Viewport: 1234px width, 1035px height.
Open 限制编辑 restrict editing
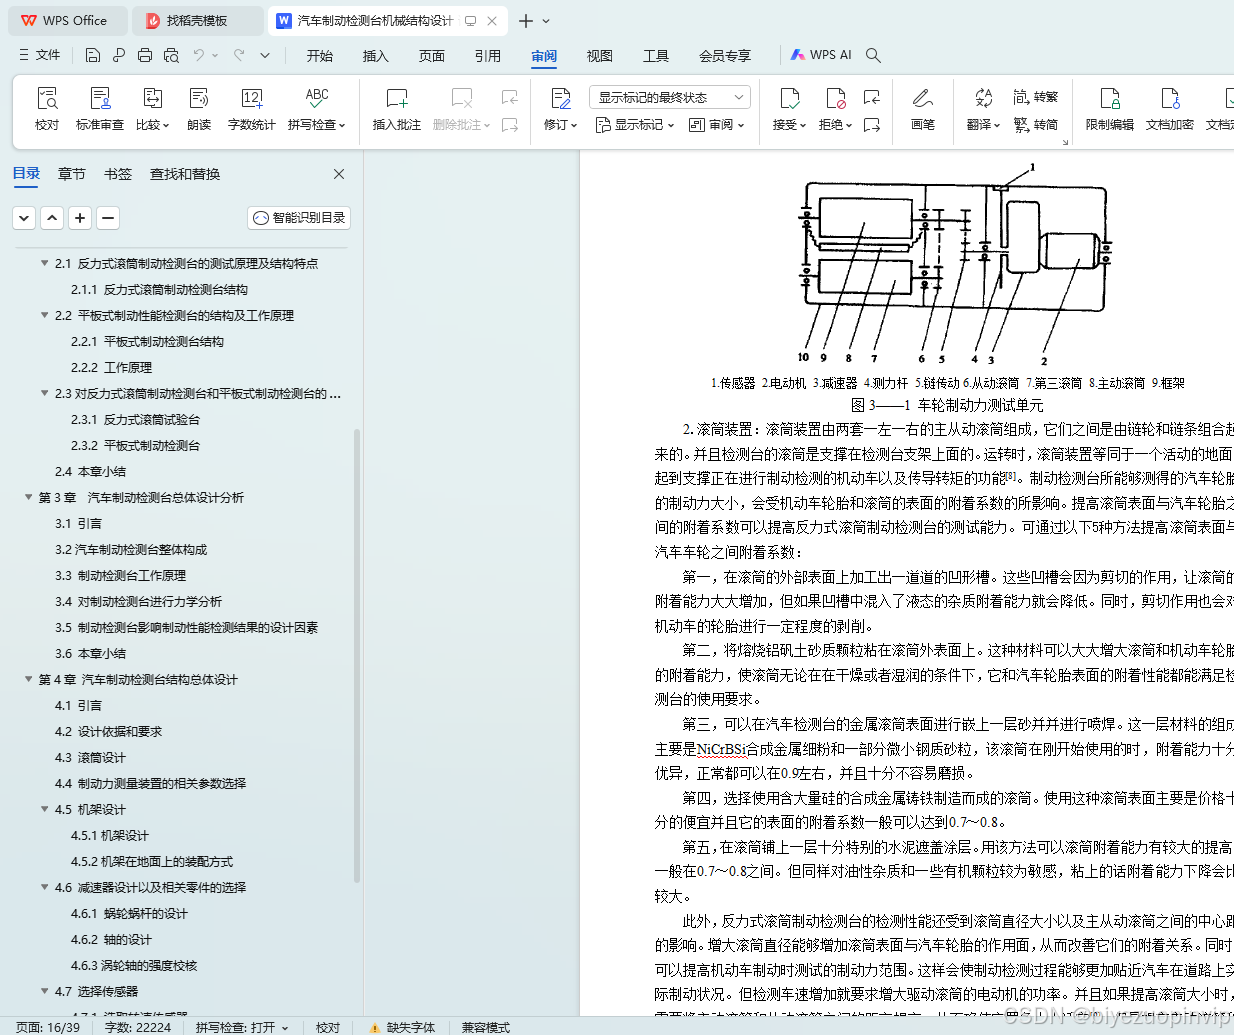tap(1110, 108)
